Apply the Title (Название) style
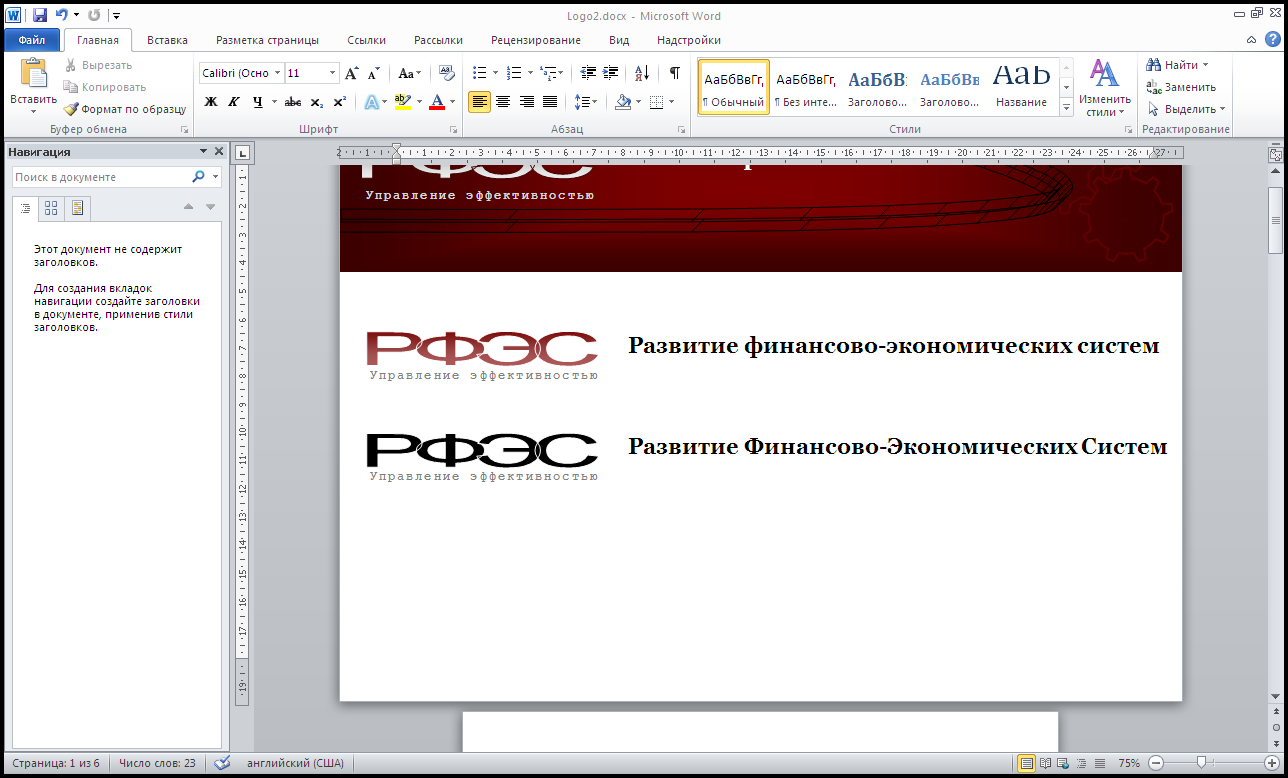 [x=1021, y=87]
